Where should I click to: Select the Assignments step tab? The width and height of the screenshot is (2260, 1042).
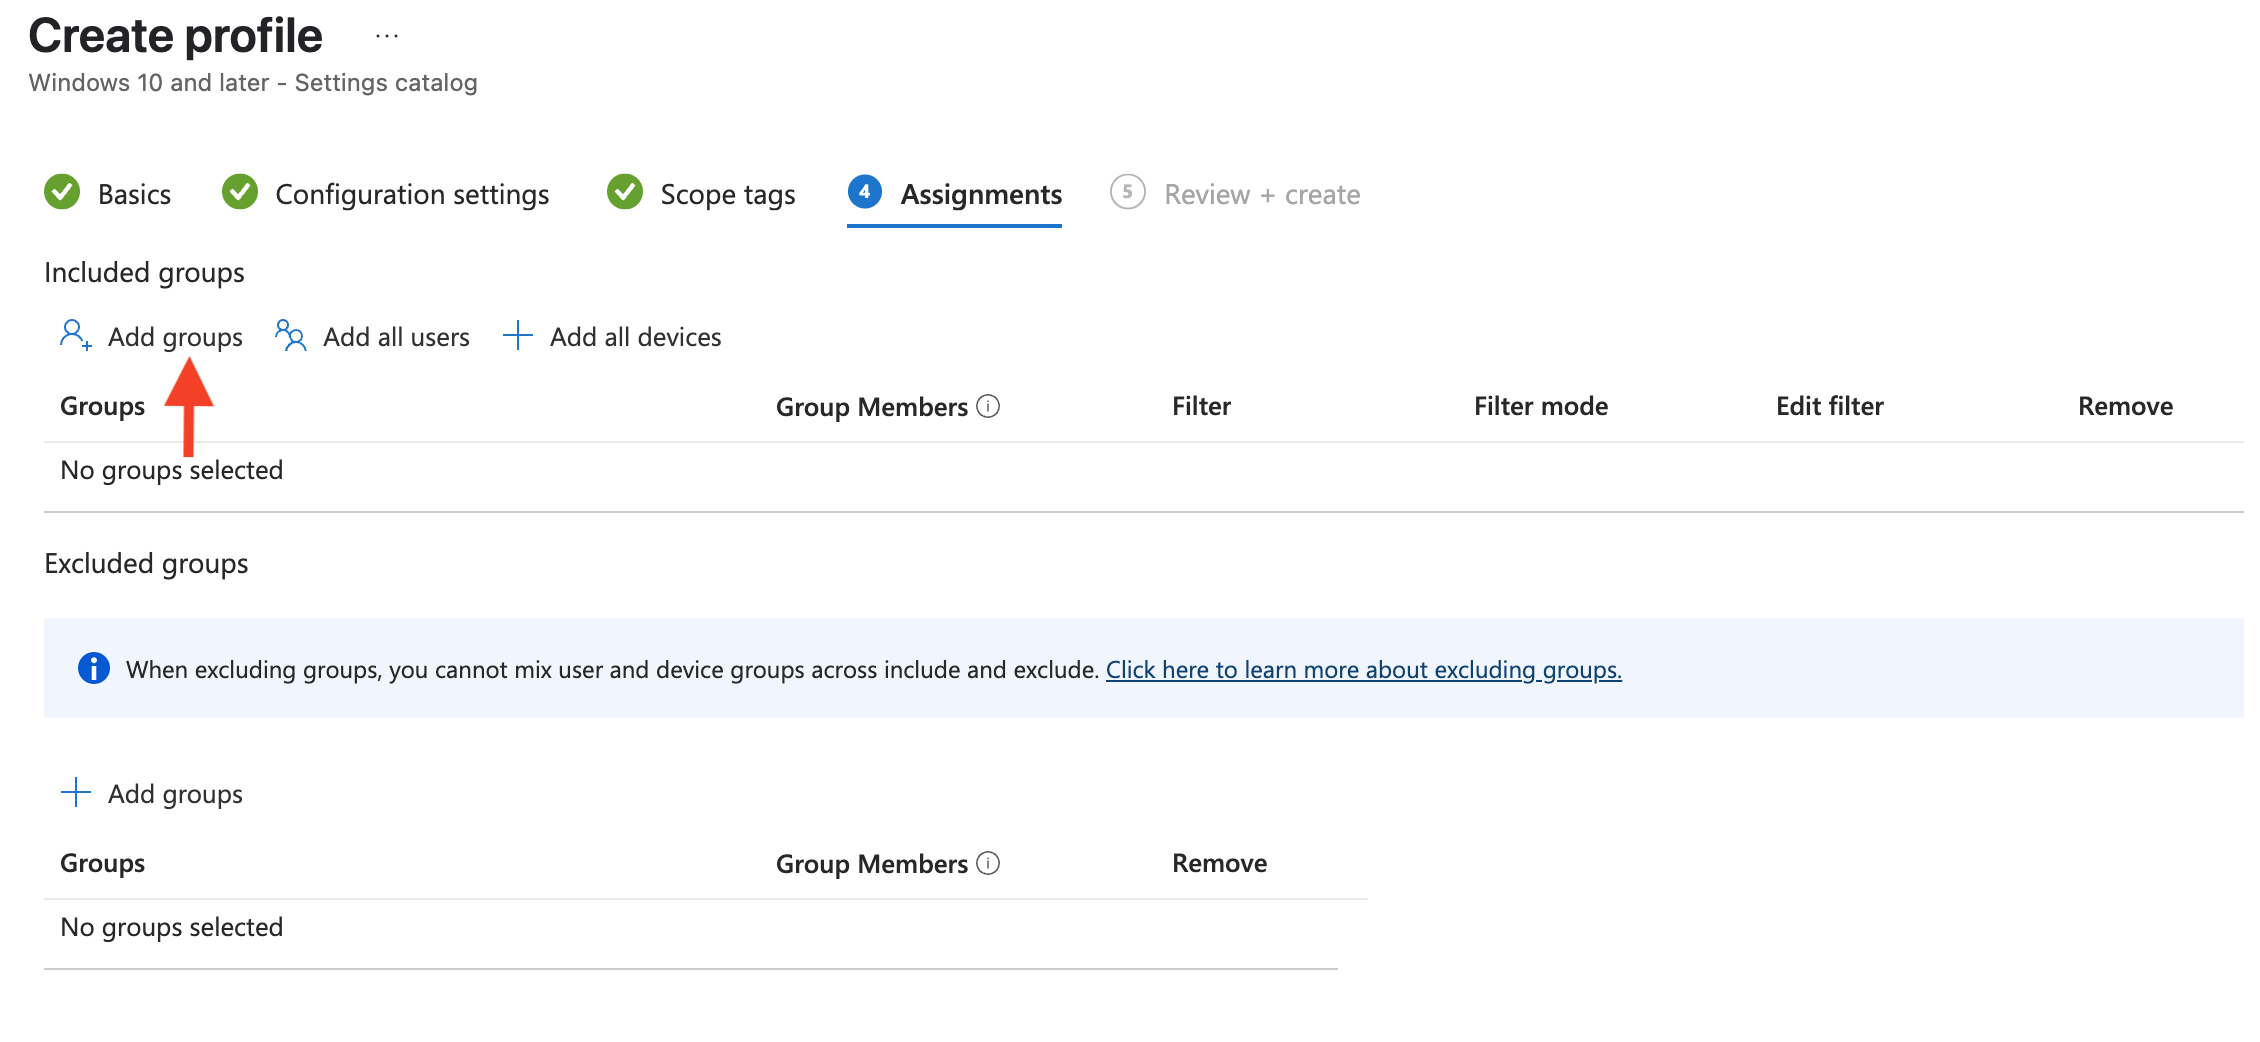[x=980, y=194]
